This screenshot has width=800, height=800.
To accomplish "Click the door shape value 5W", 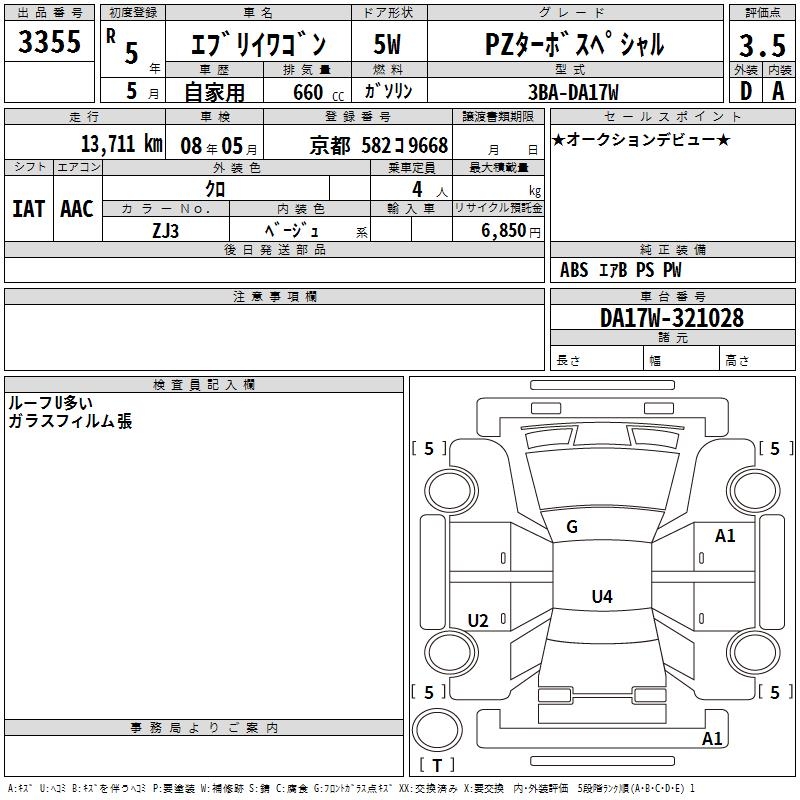I will 387,44.
